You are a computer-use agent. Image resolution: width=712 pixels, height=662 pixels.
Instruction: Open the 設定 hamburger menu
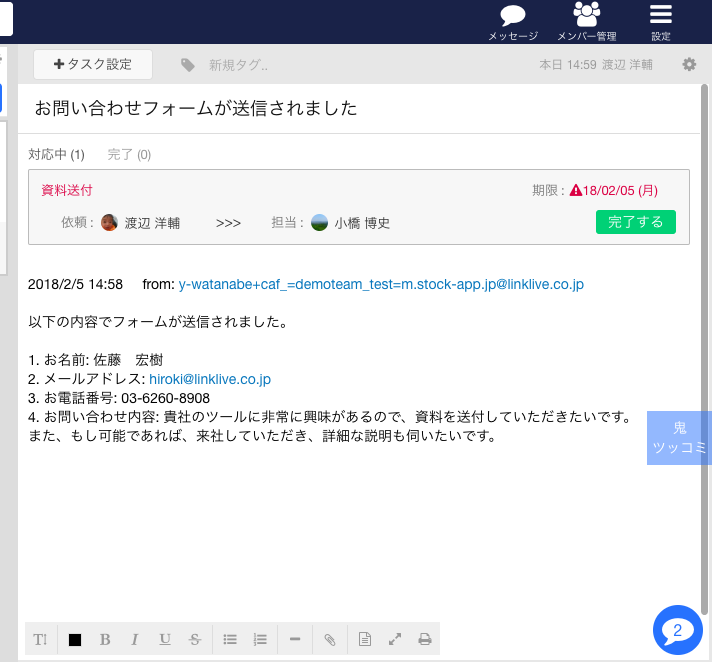[x=661, y=14]
